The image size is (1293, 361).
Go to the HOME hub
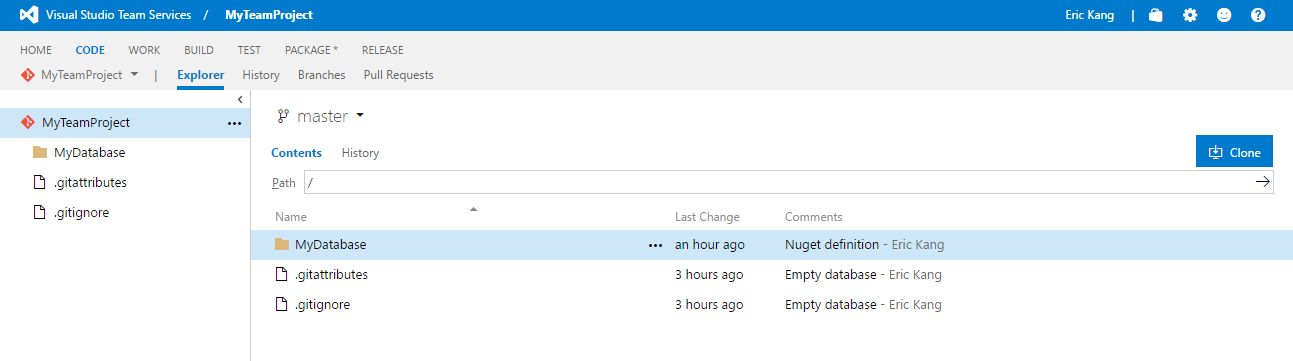pyautogui.click(x=36, y=50)
